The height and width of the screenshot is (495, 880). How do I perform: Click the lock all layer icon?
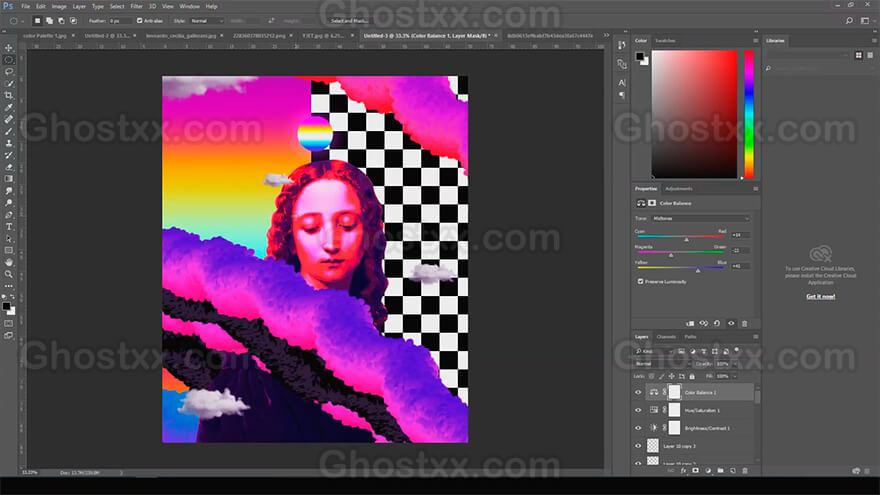(x=692, y=376)
